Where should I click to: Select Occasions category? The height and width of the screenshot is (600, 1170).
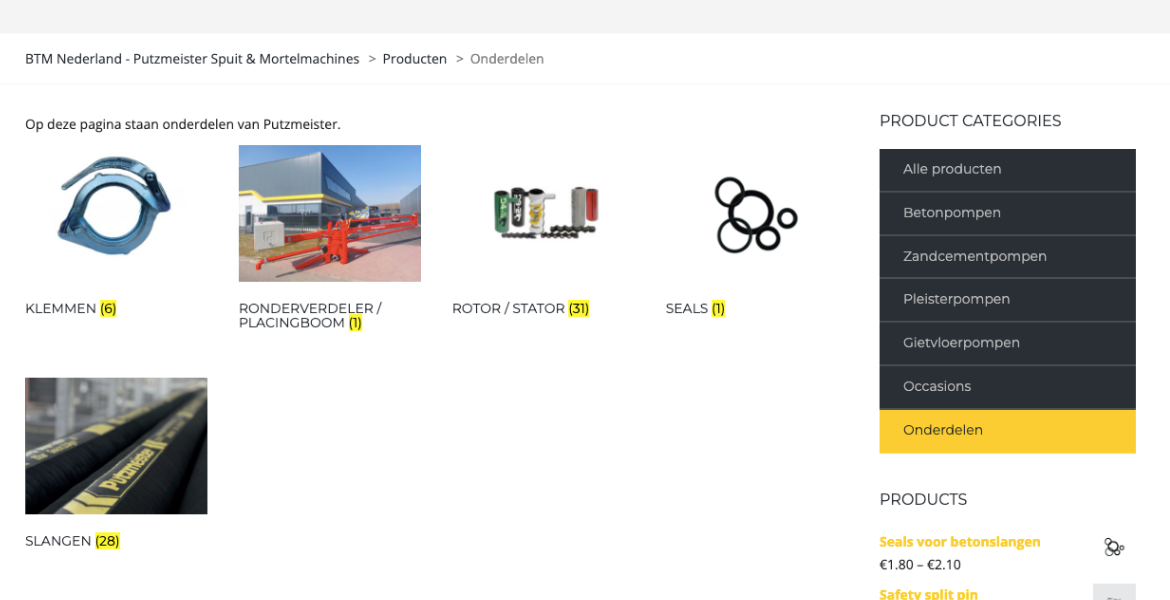pos(1007,387)
